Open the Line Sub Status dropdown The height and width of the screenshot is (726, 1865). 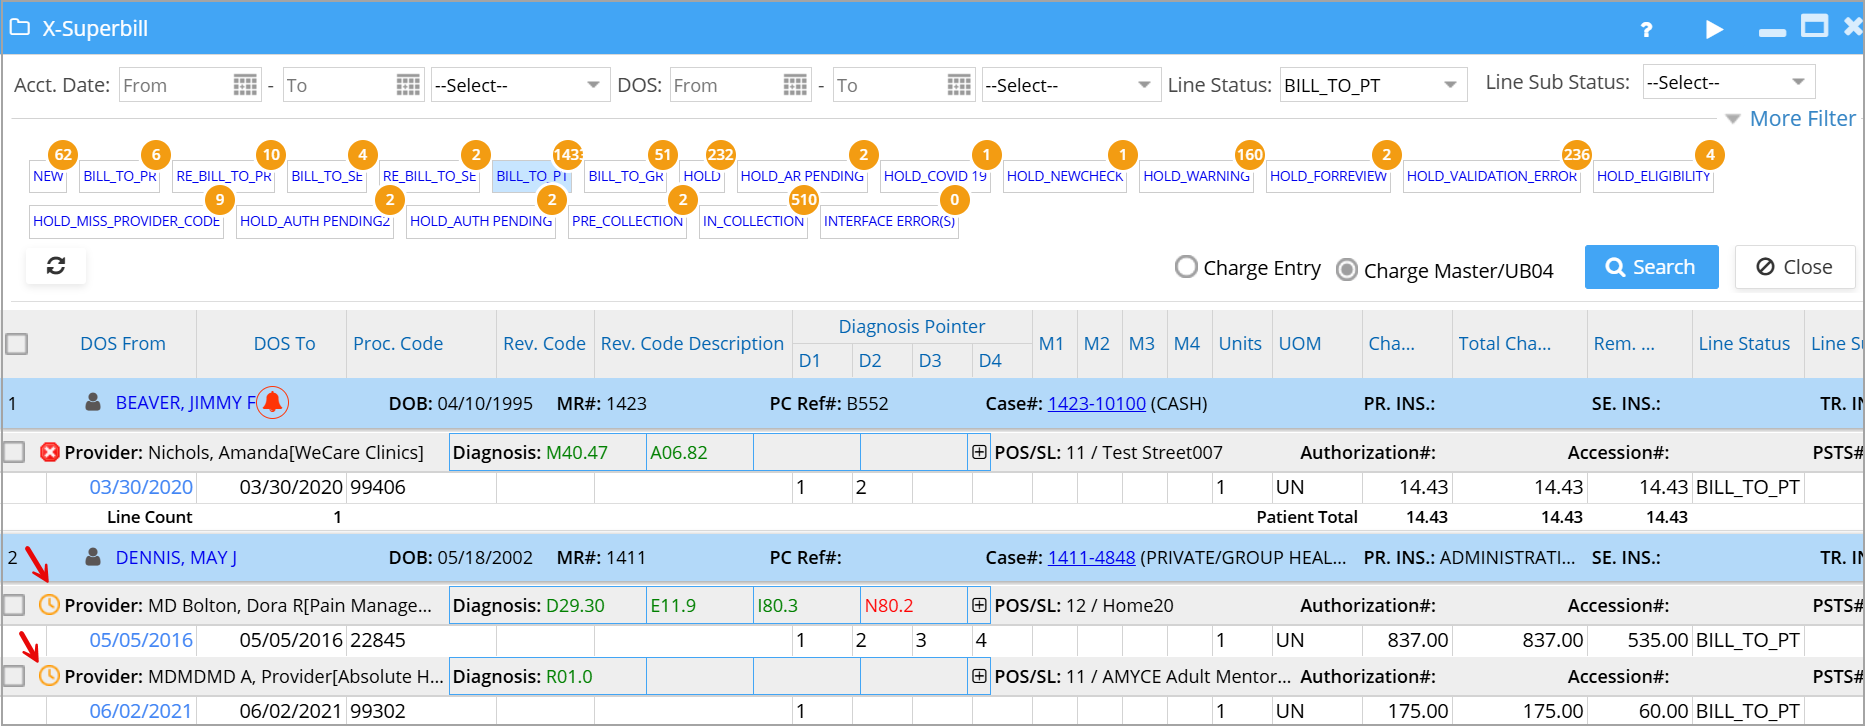click(1728, 82)
